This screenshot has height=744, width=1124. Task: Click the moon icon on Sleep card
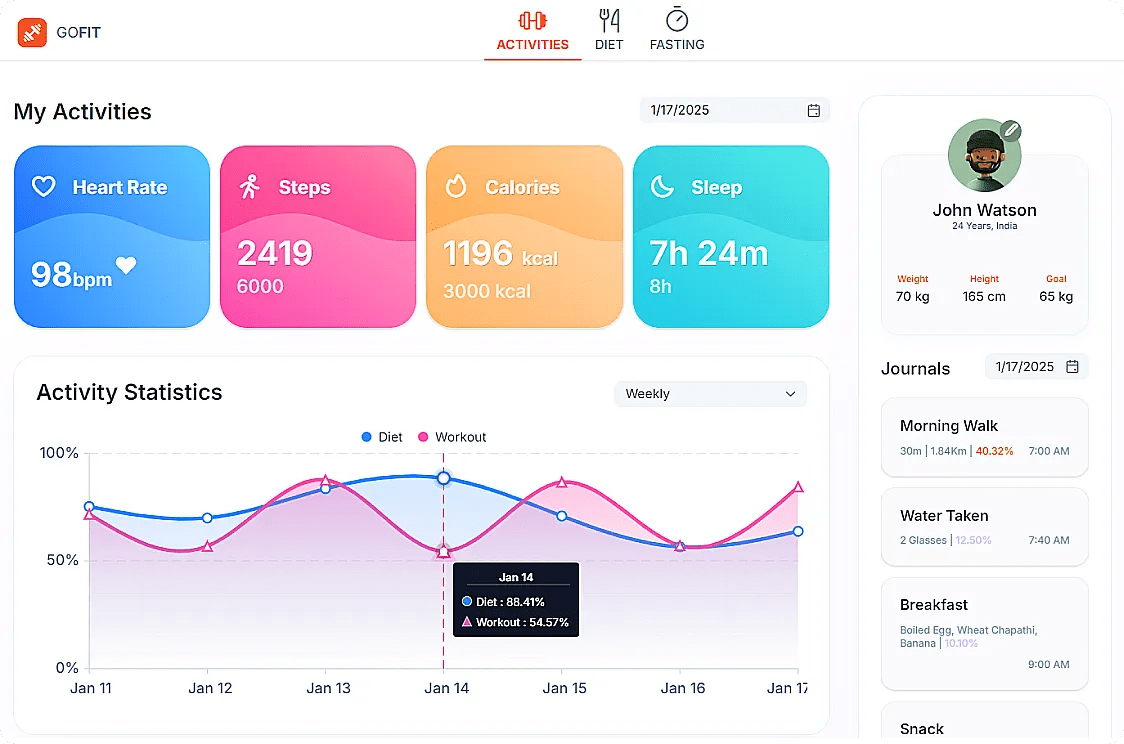(x=663, y=187)
